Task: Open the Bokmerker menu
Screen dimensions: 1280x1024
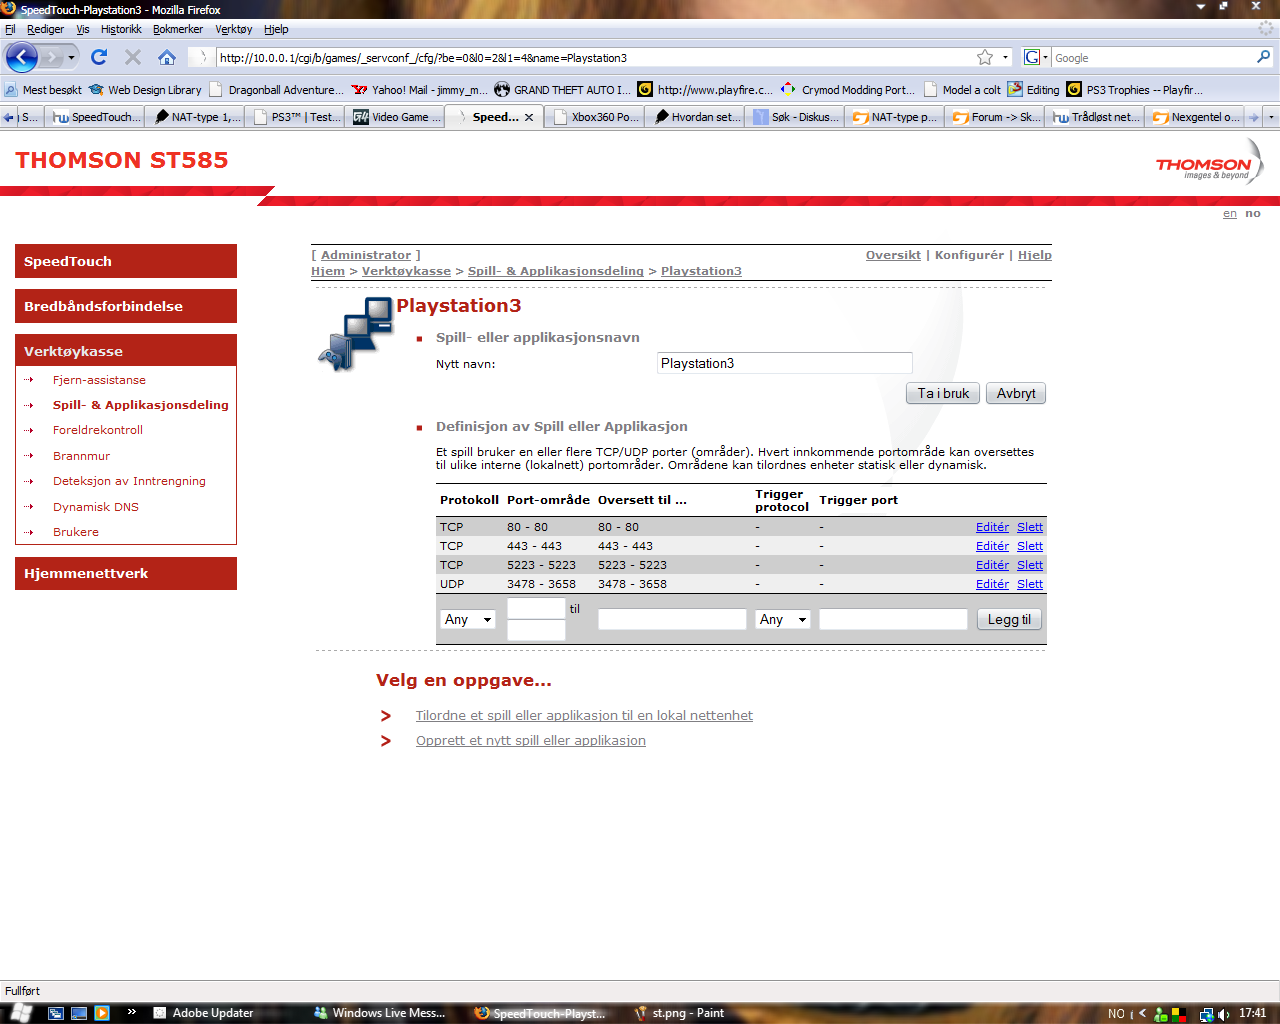Action: [178, 29]
